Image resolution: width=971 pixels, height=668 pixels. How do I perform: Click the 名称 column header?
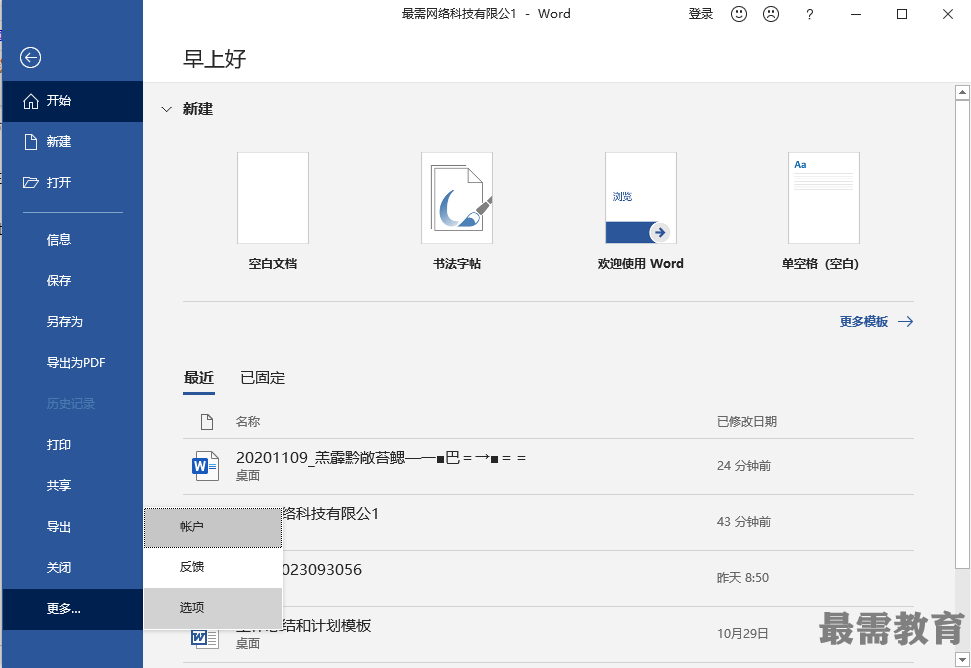tap(248, 422)
